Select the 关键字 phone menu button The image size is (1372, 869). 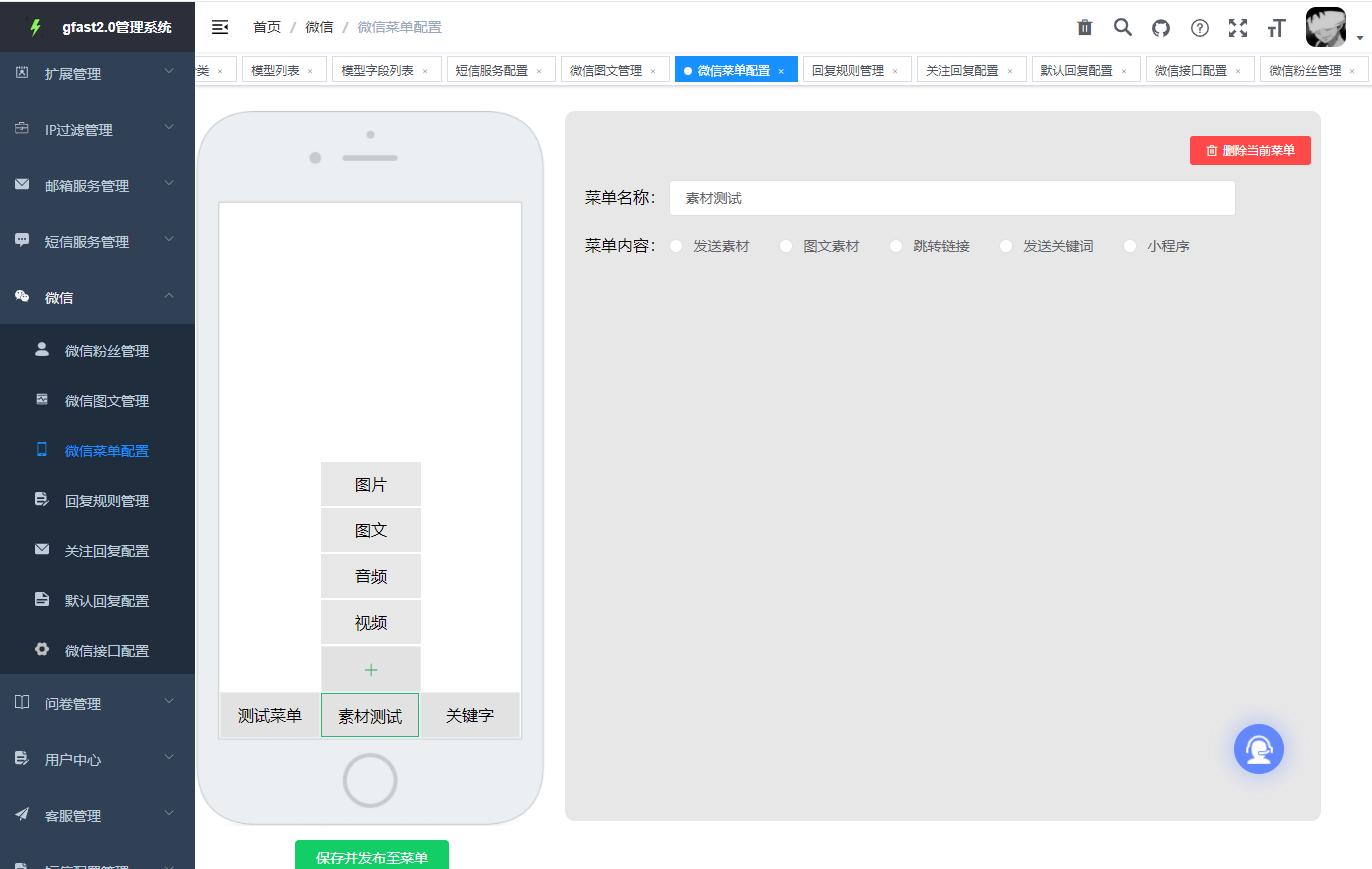[470, 716]
